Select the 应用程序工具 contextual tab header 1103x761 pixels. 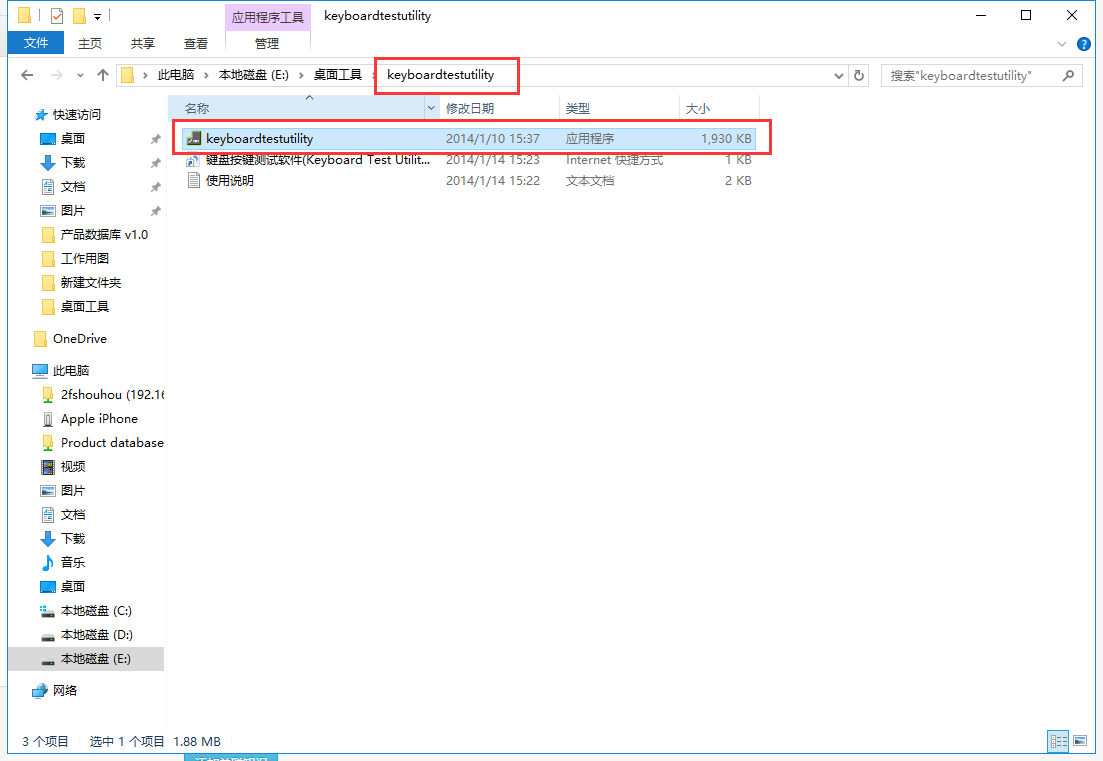267,17
